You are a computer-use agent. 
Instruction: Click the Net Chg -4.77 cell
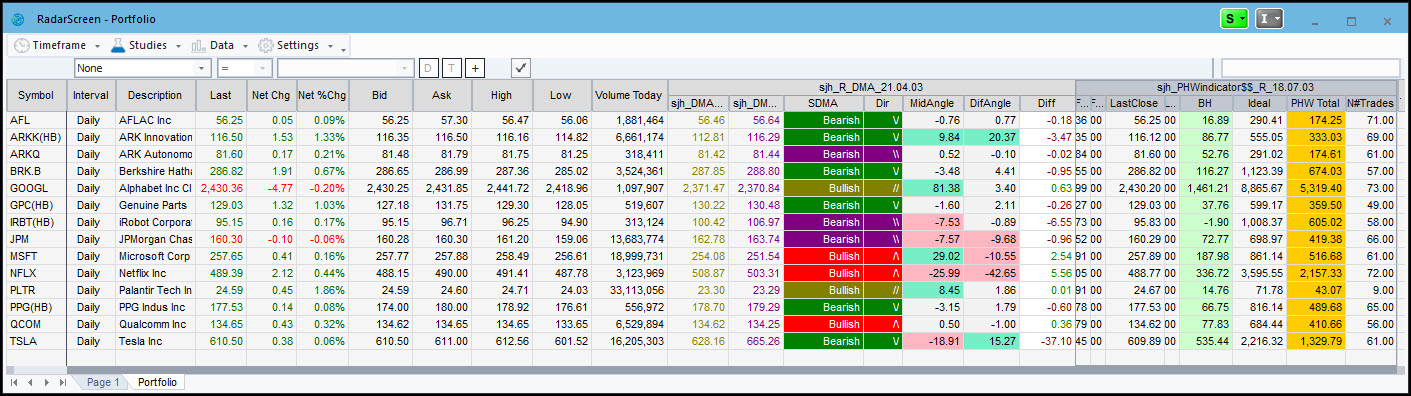(x=271, y=188)
